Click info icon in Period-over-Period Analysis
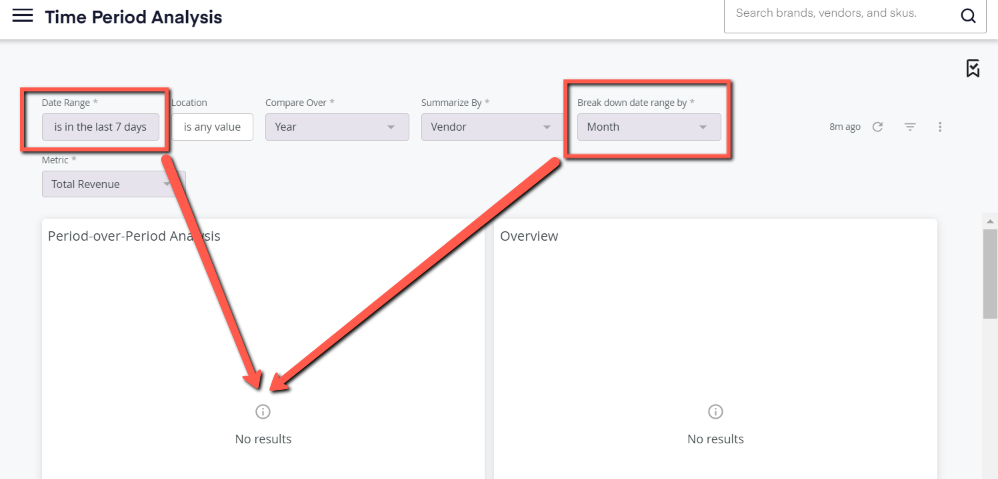This screenshot has height=479, width=998. tap(263, 412)
